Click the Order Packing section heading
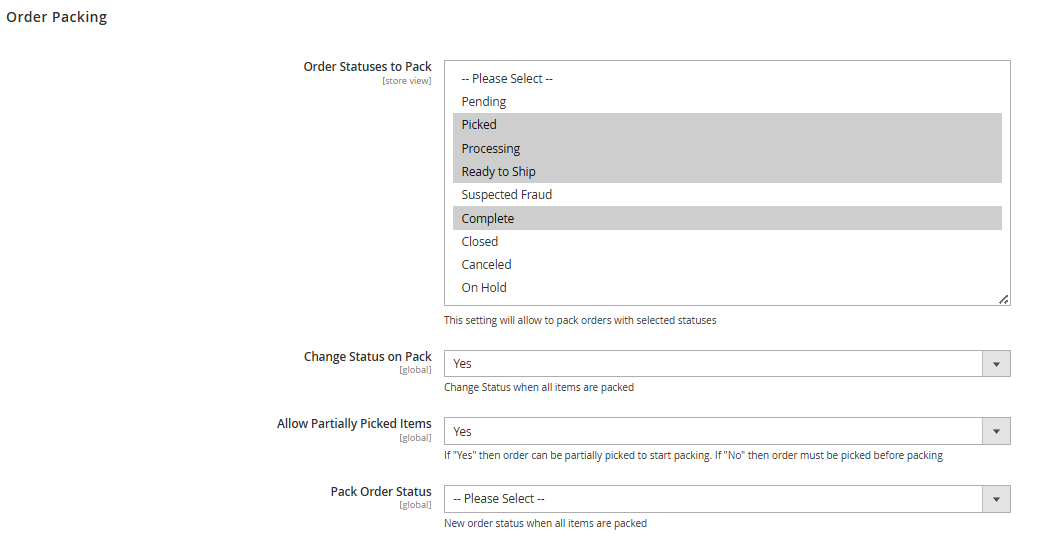The height and width of the screenshot is (540, 1037). click(x=57, y=17)
